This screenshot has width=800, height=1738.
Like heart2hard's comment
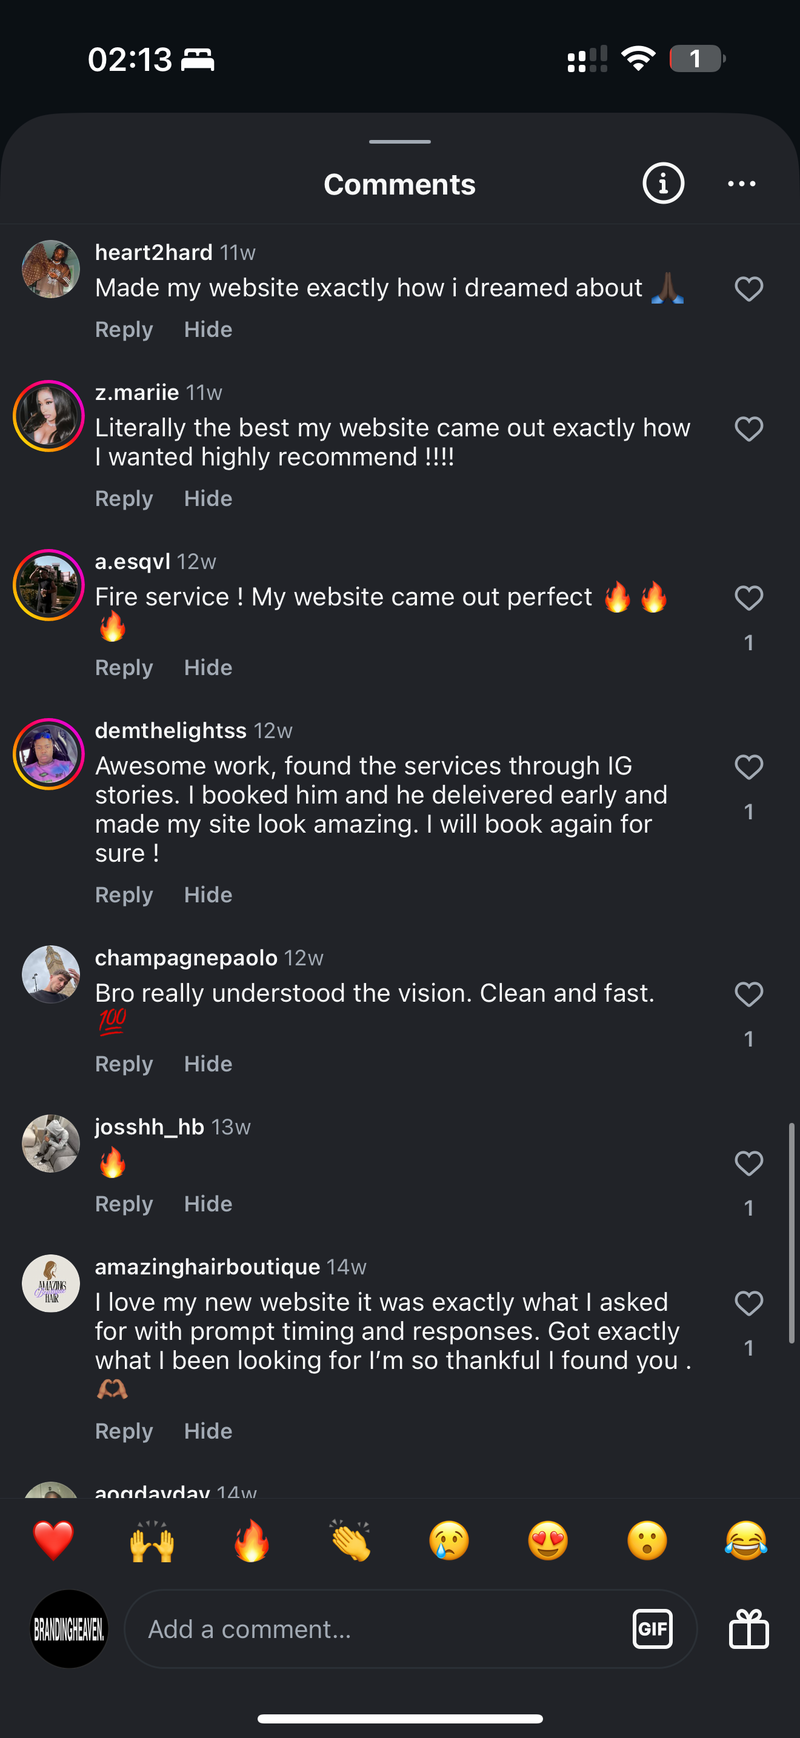click(x=749, y=289)
